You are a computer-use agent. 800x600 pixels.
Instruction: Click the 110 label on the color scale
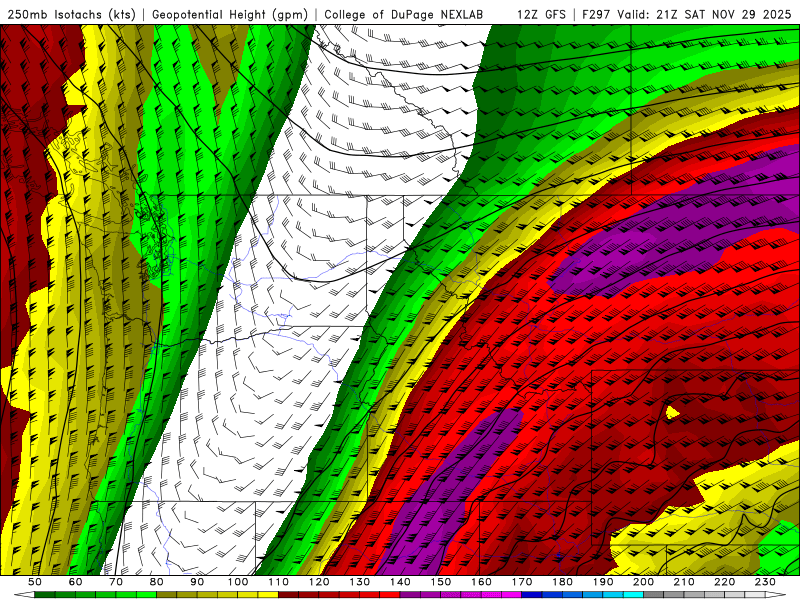pos(278,582)
